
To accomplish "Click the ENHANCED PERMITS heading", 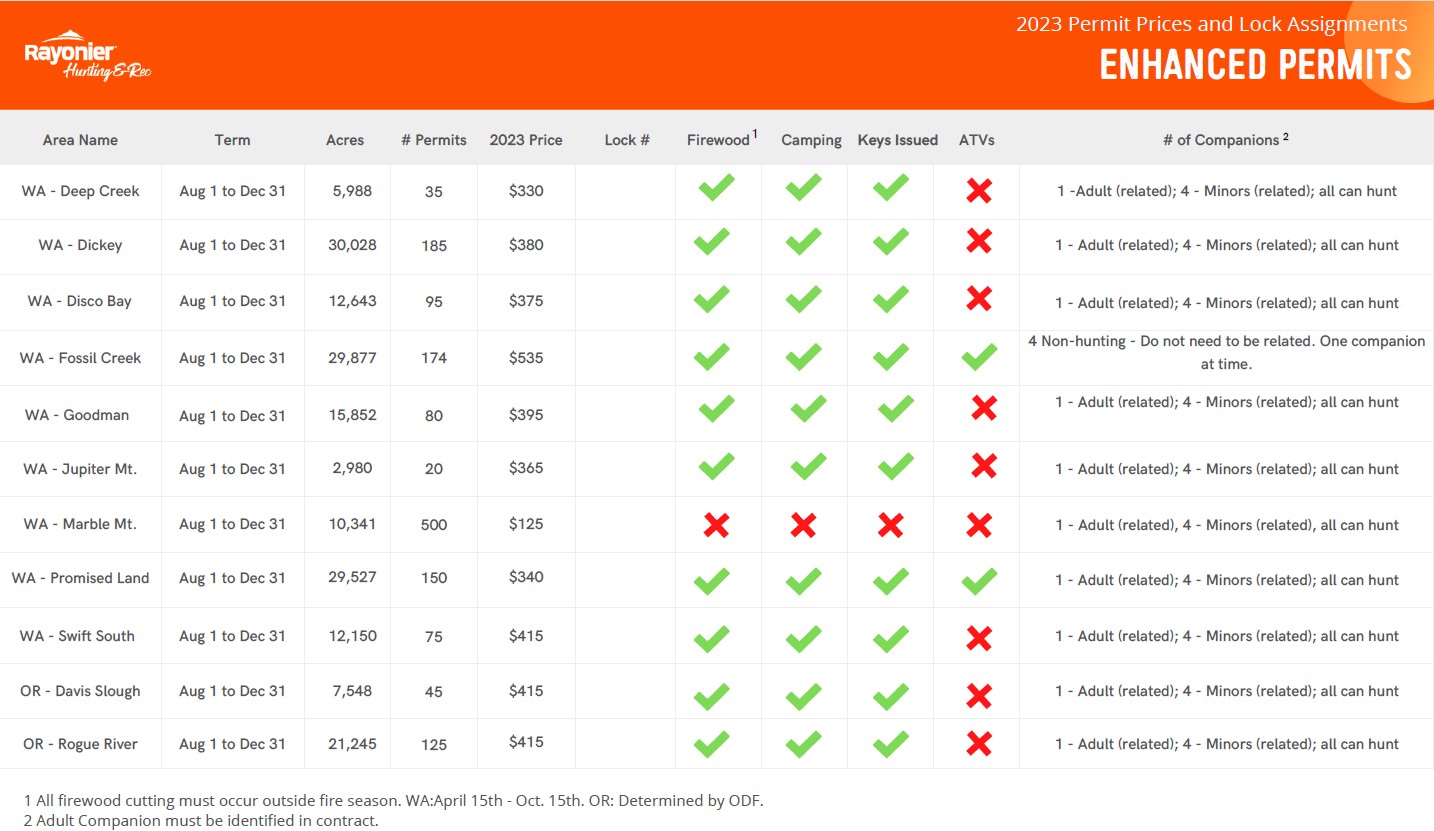I will pyautogui.click(x=1255, y=65).
